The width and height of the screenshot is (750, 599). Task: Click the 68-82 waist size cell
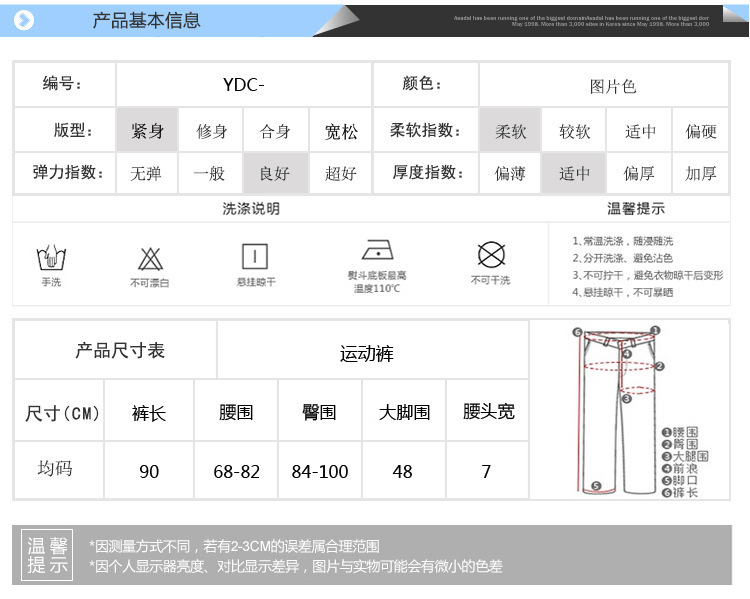point(236,471)
